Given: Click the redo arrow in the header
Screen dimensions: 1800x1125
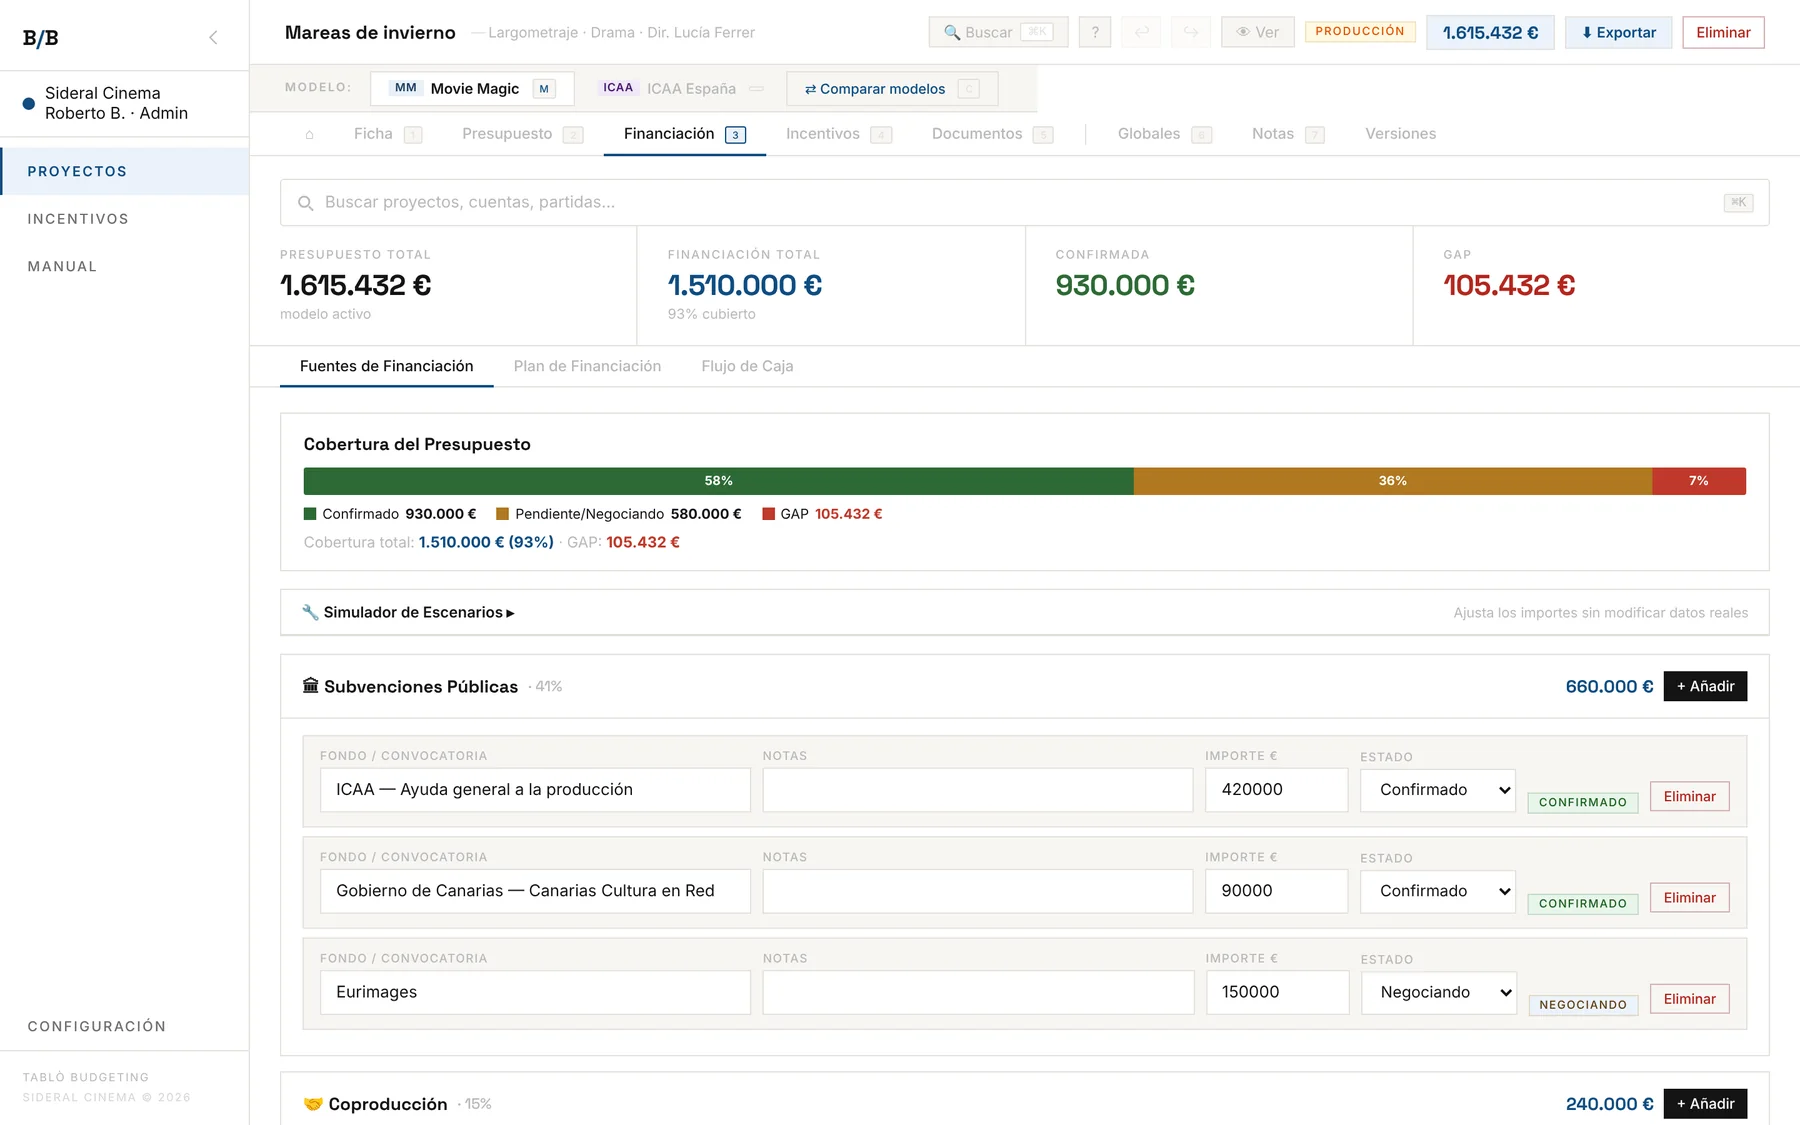Looking at the screenshot, I should [1191, 32].
